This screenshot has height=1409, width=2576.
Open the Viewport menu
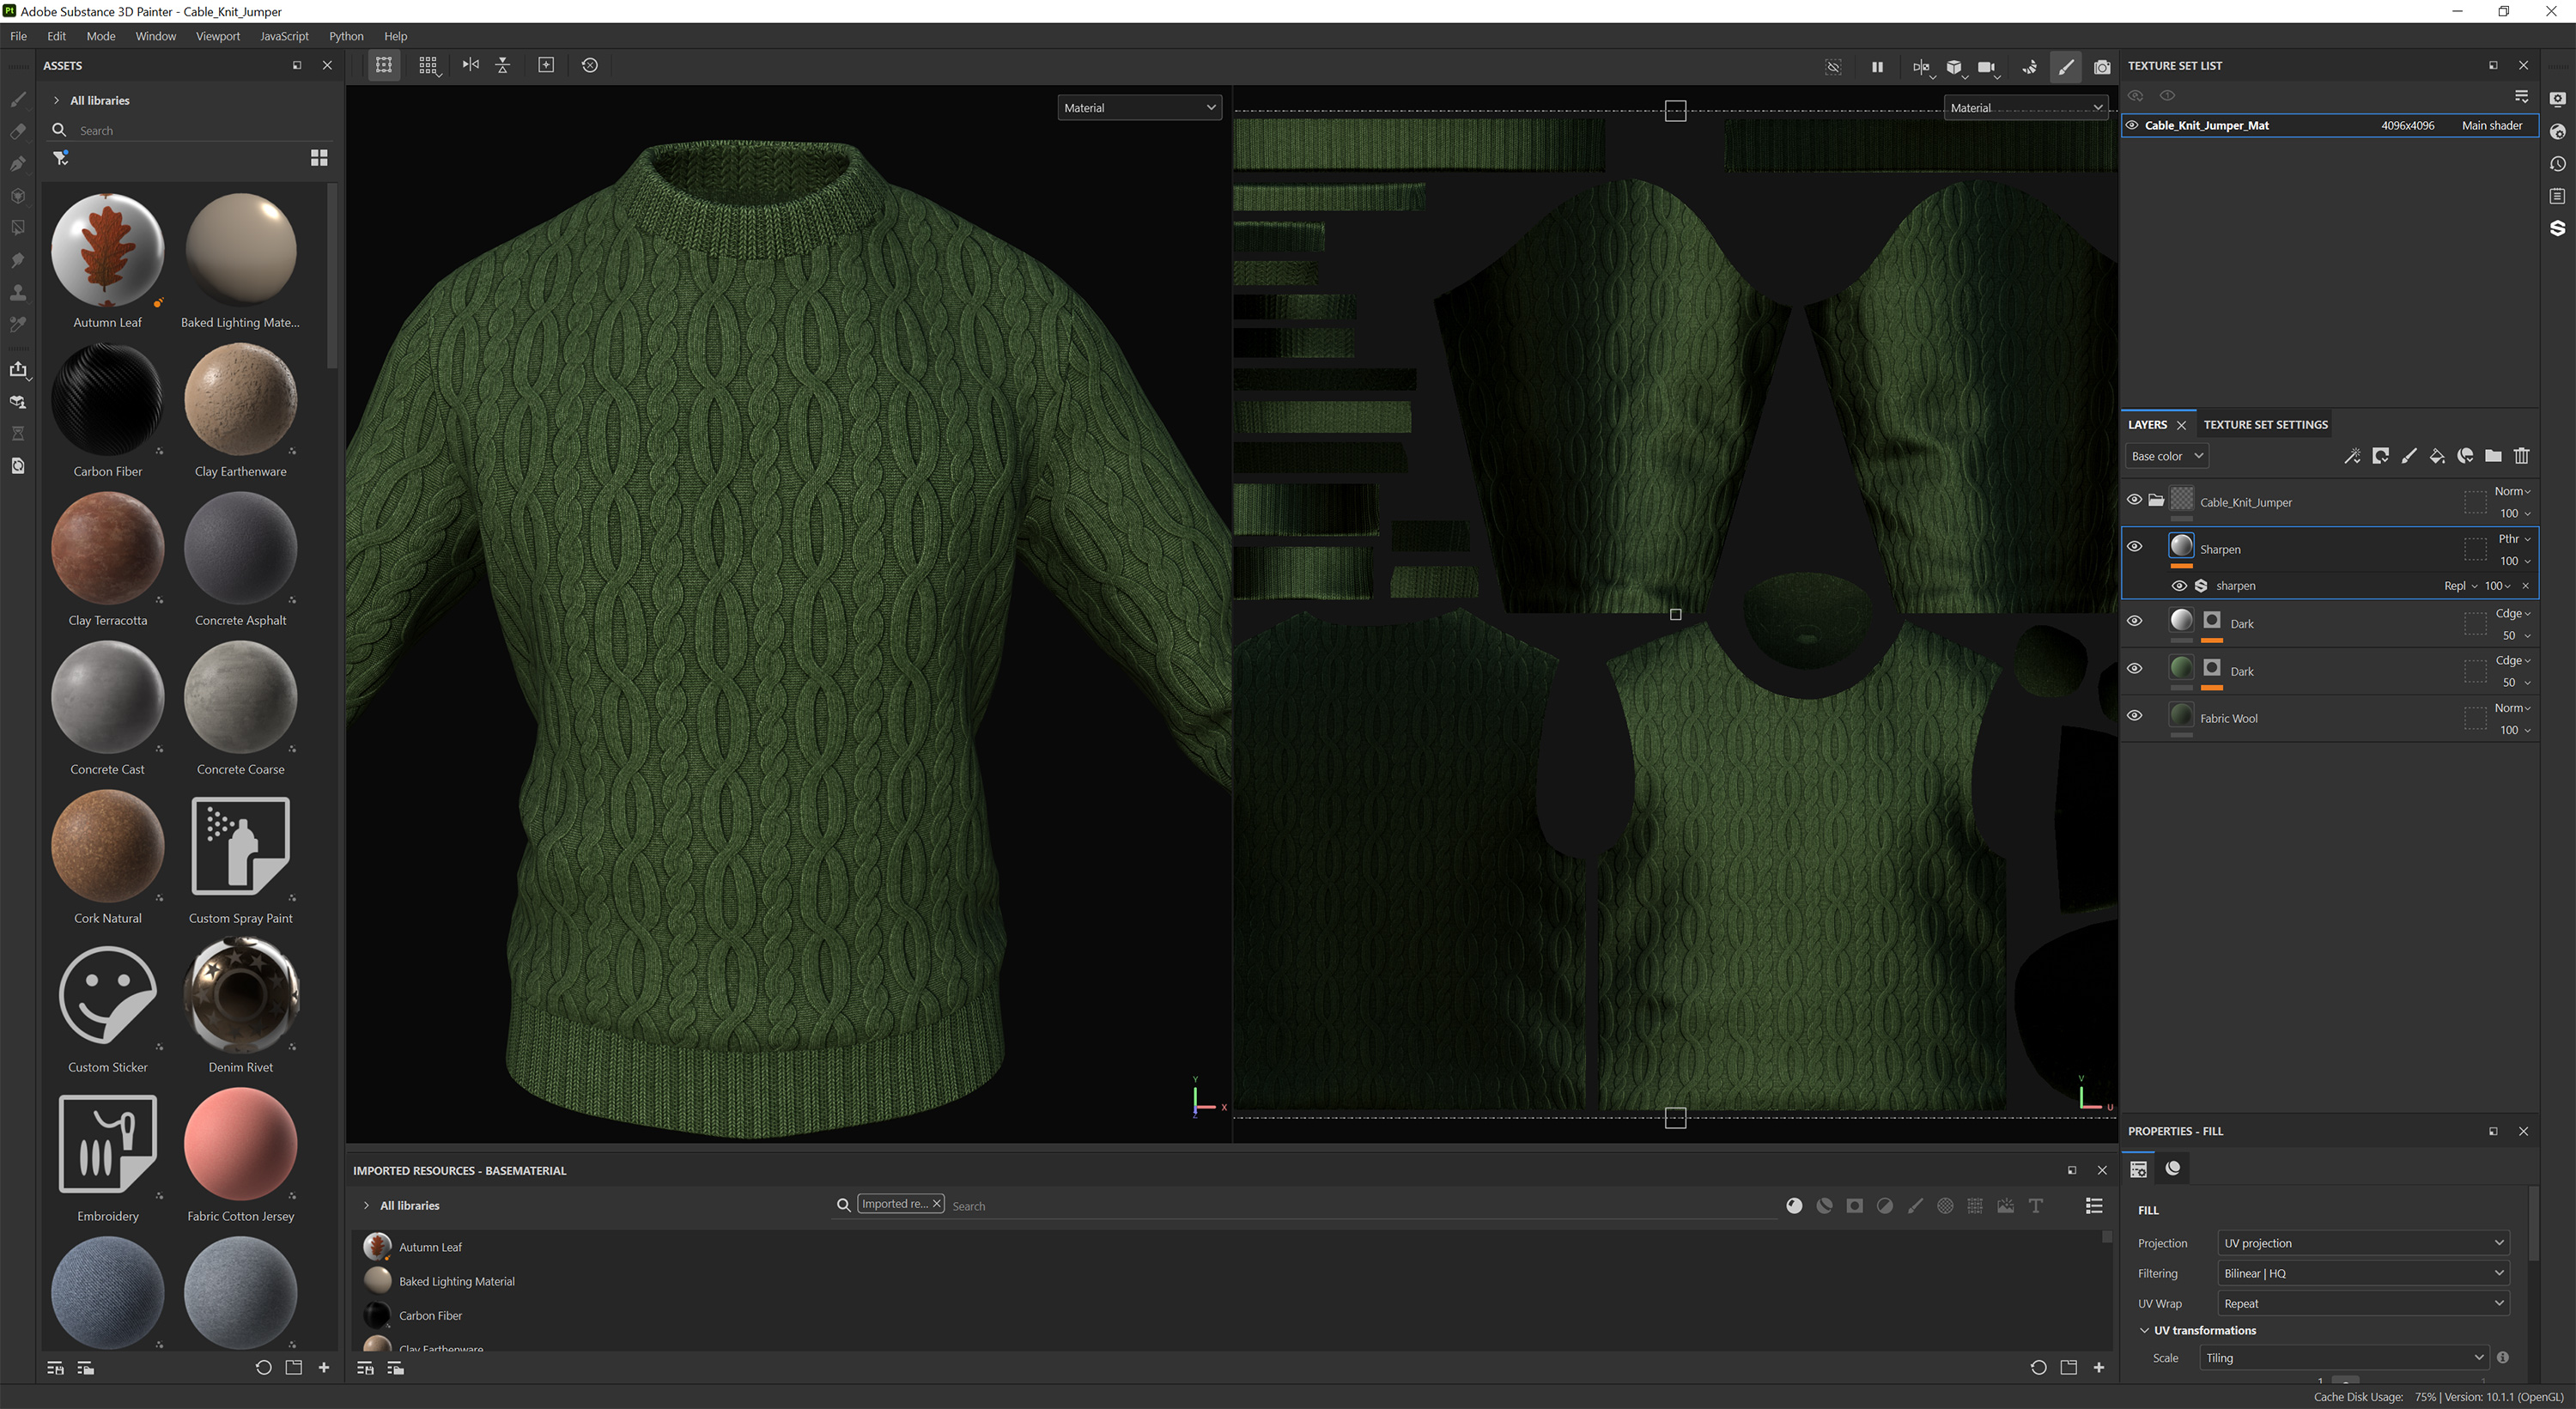[217, 36]
